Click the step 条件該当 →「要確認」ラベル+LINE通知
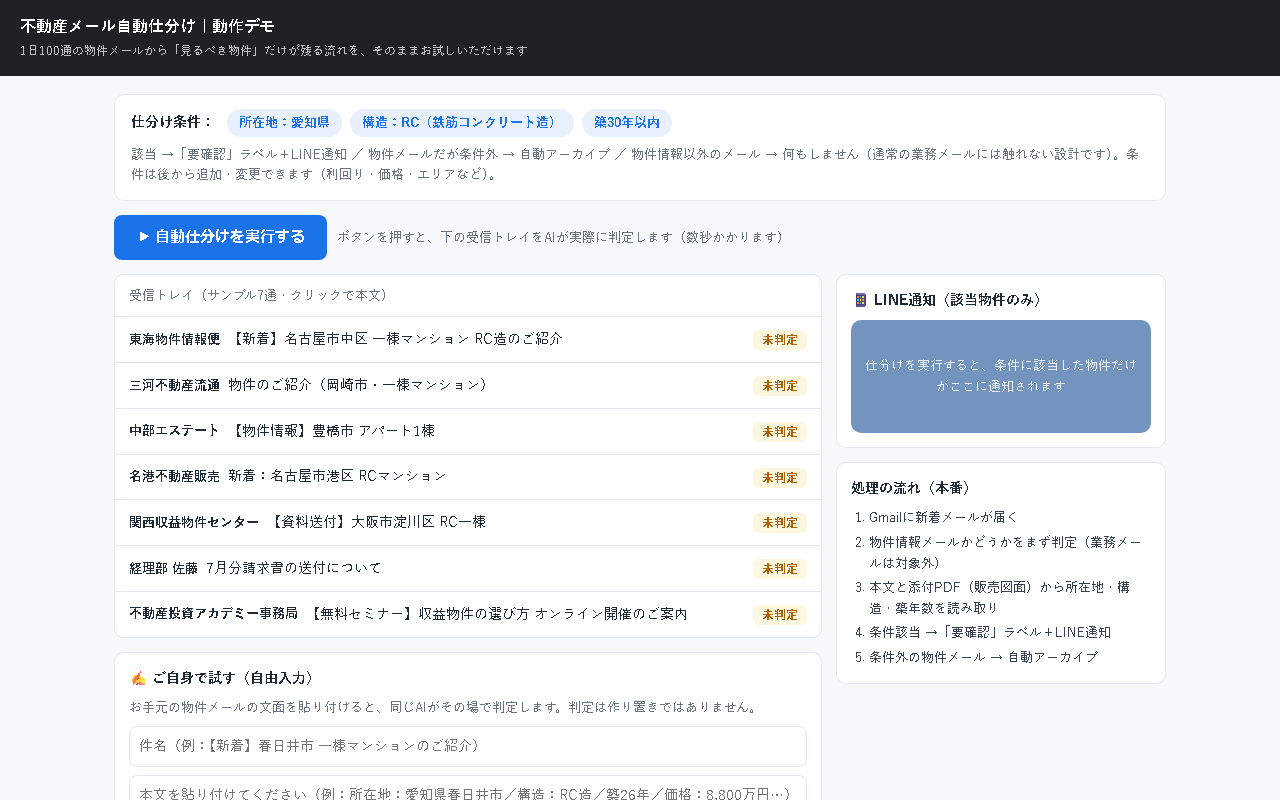Viewport: 1280px width, 800px height. click(x=990, y=632)
